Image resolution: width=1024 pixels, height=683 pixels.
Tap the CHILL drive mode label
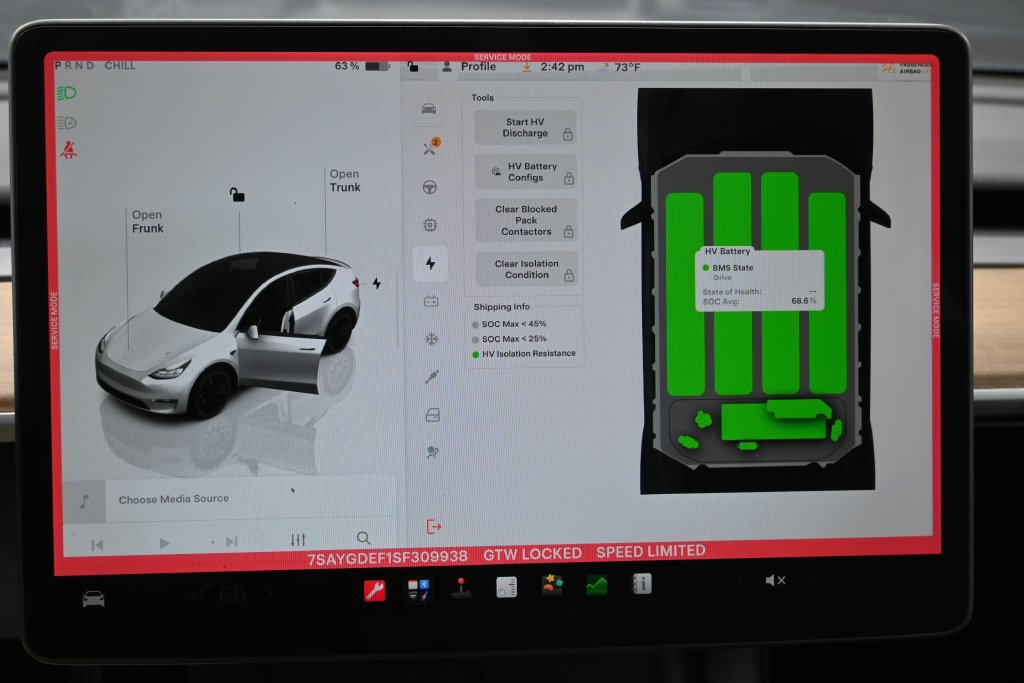(120, 65)
